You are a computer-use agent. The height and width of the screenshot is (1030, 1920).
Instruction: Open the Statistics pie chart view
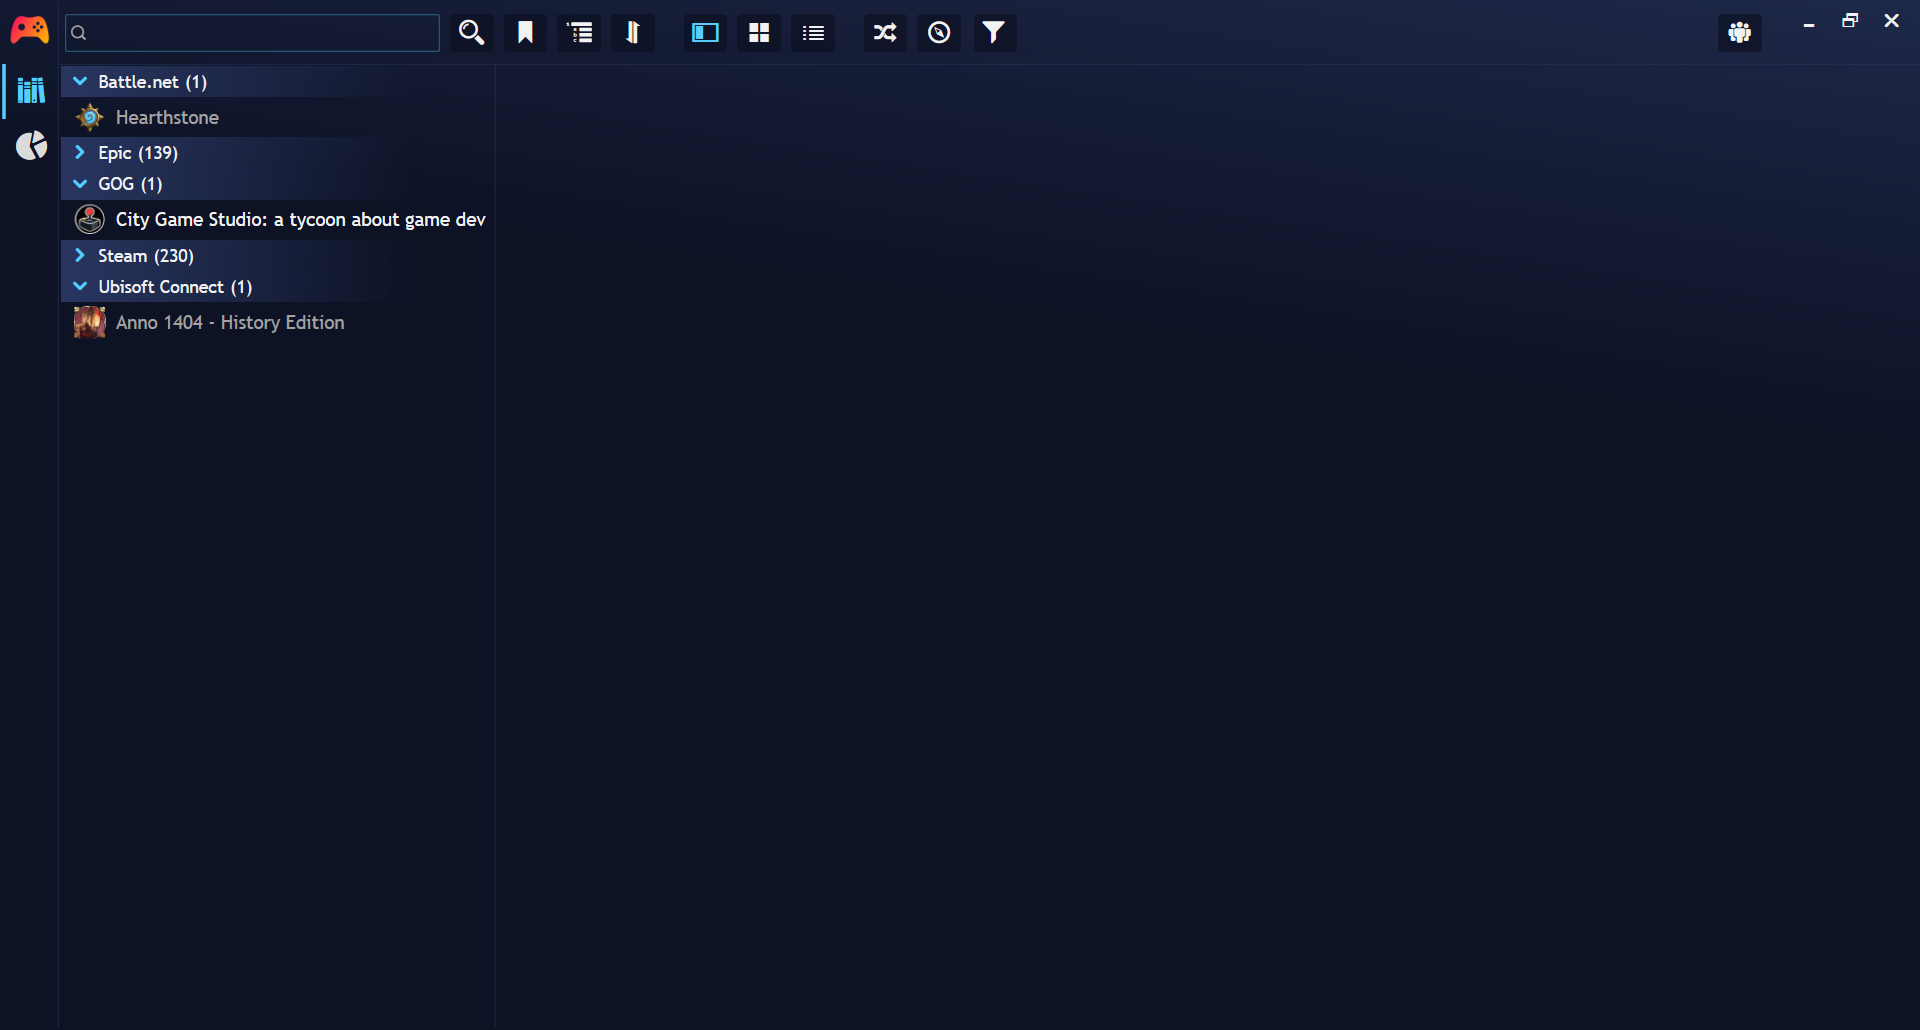coord(31,146)
